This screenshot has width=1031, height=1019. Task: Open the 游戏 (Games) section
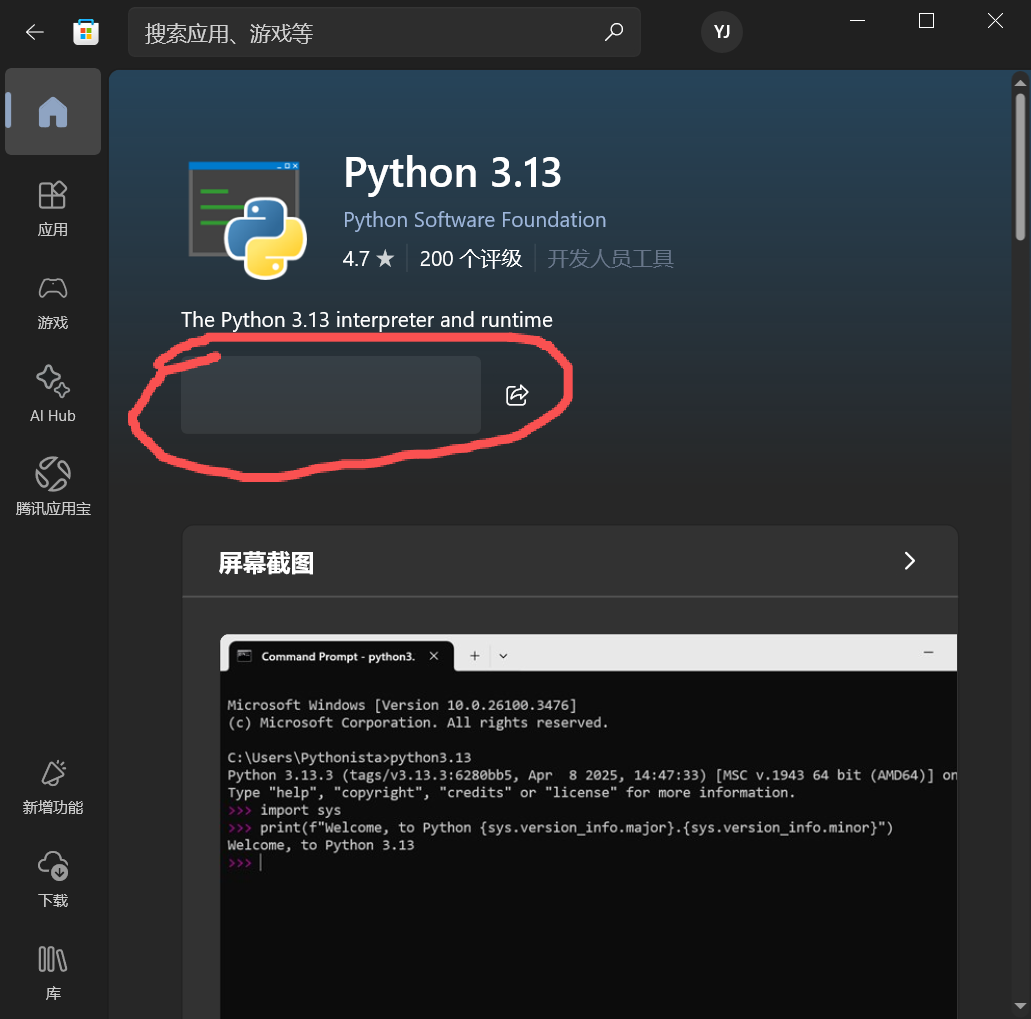(53, 302)
